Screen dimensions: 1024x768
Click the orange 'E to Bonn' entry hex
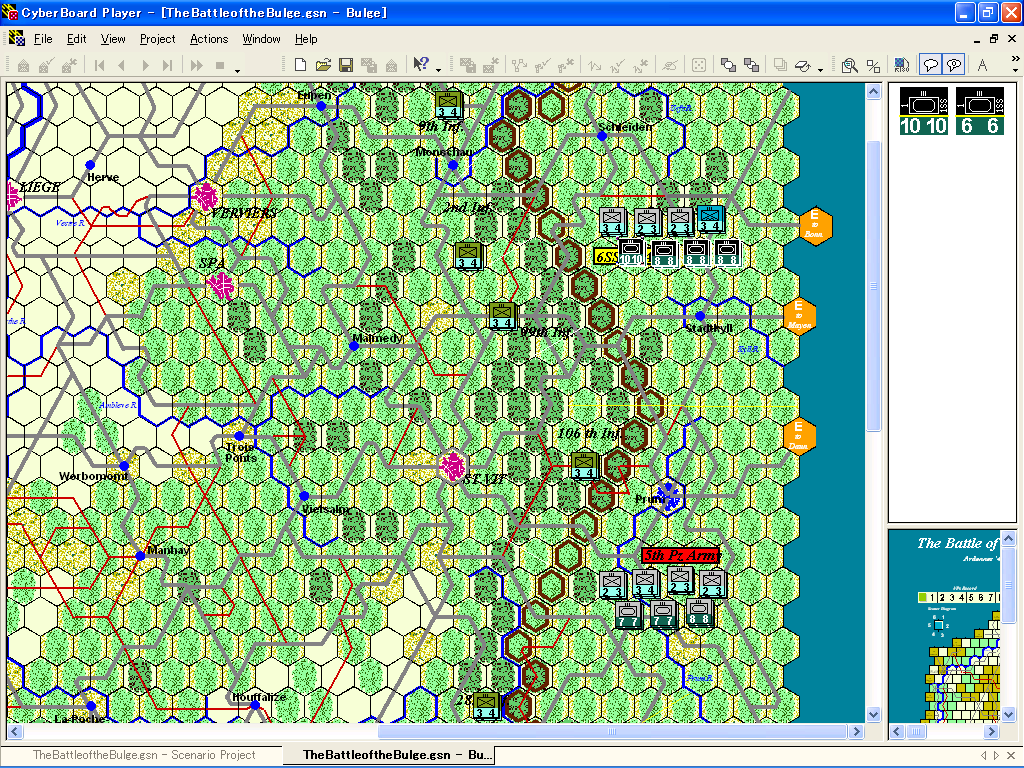tap(815, 225)
